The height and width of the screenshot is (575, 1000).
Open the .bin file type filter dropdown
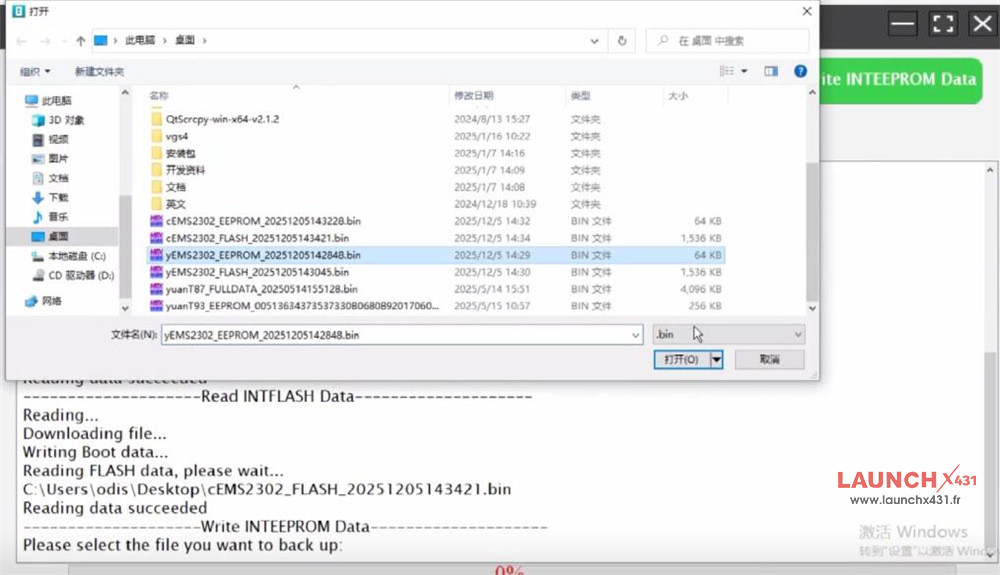(728, 334)
